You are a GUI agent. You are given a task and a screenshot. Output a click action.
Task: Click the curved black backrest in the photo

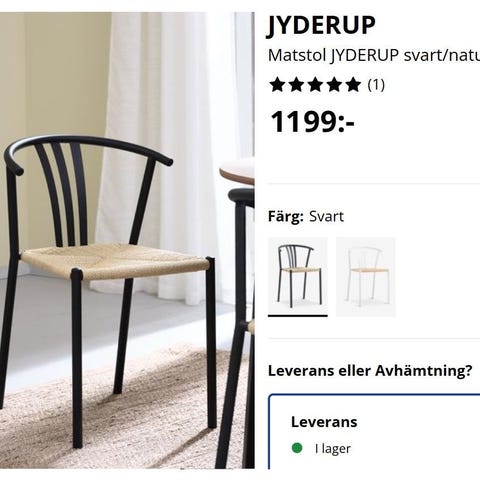pyautogui.click(x=88, y=152)
